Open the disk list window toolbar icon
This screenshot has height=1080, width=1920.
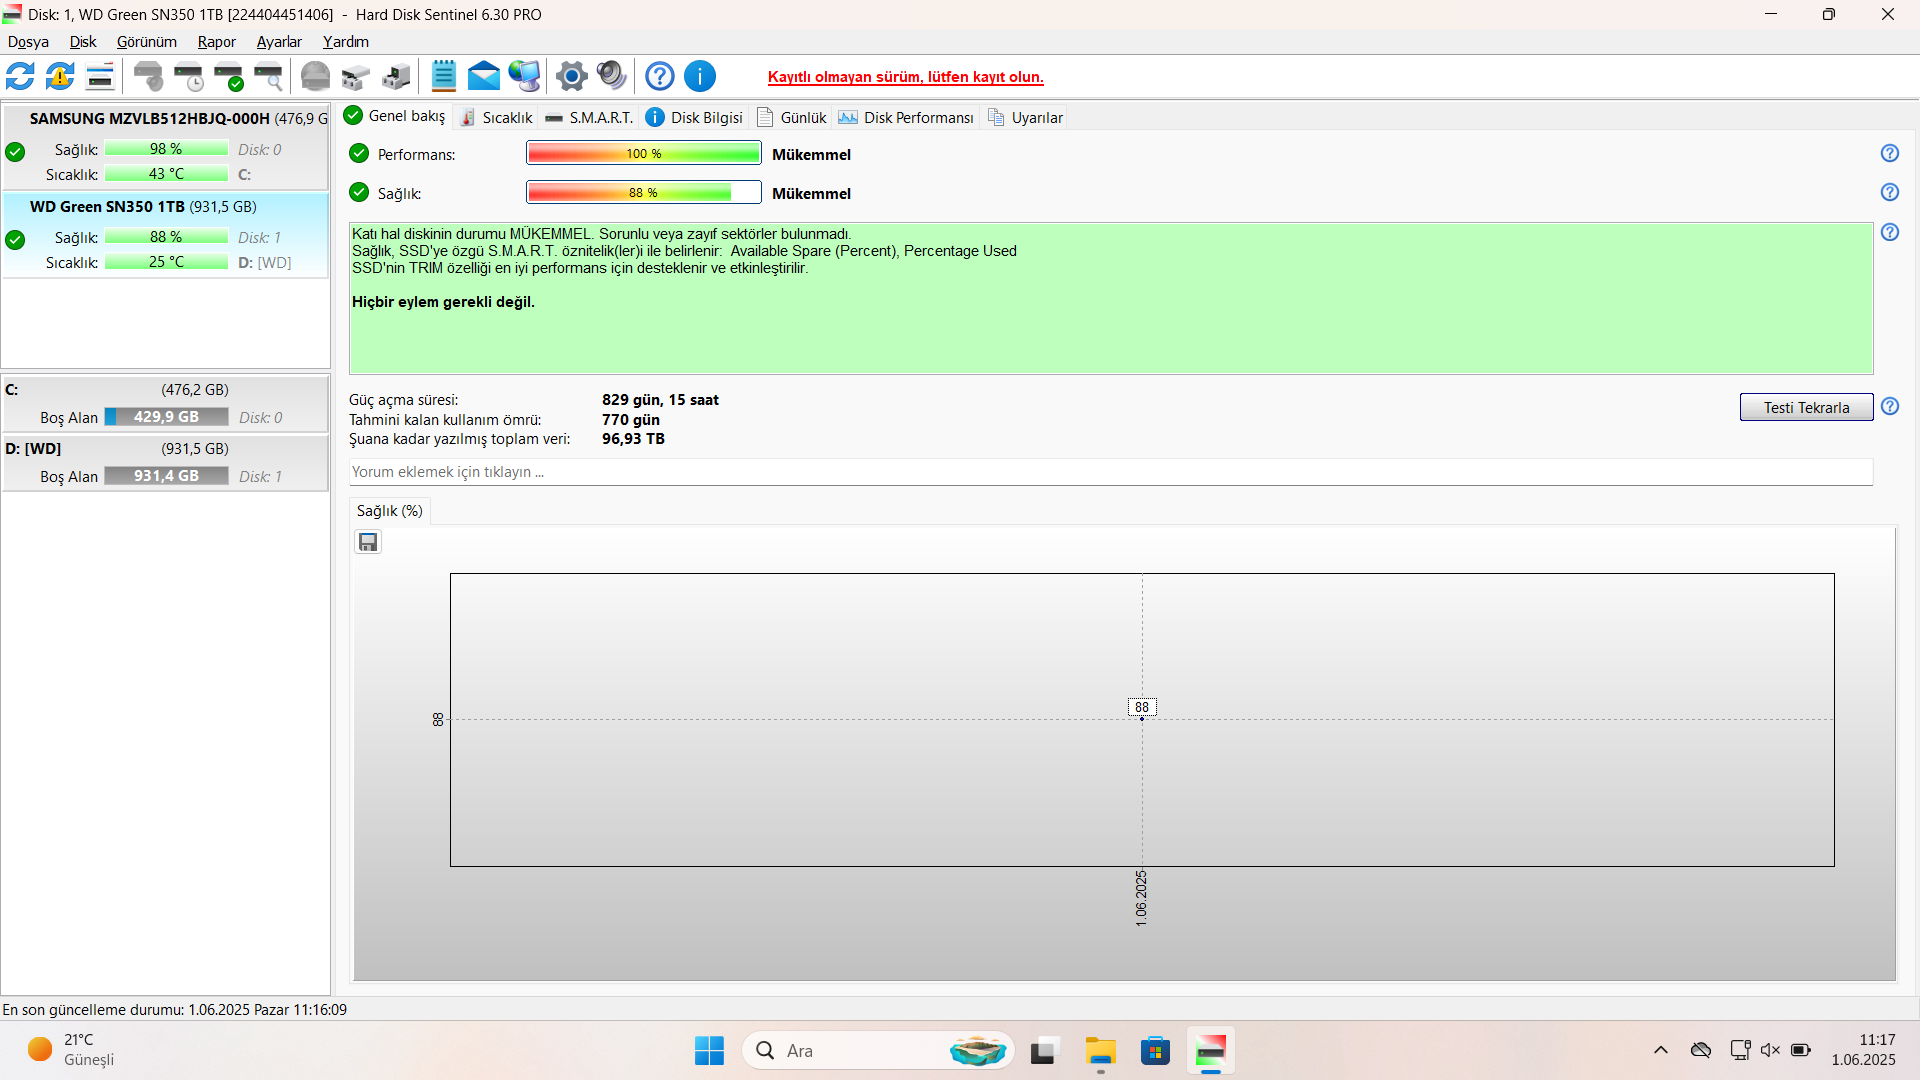coord(100,76)
